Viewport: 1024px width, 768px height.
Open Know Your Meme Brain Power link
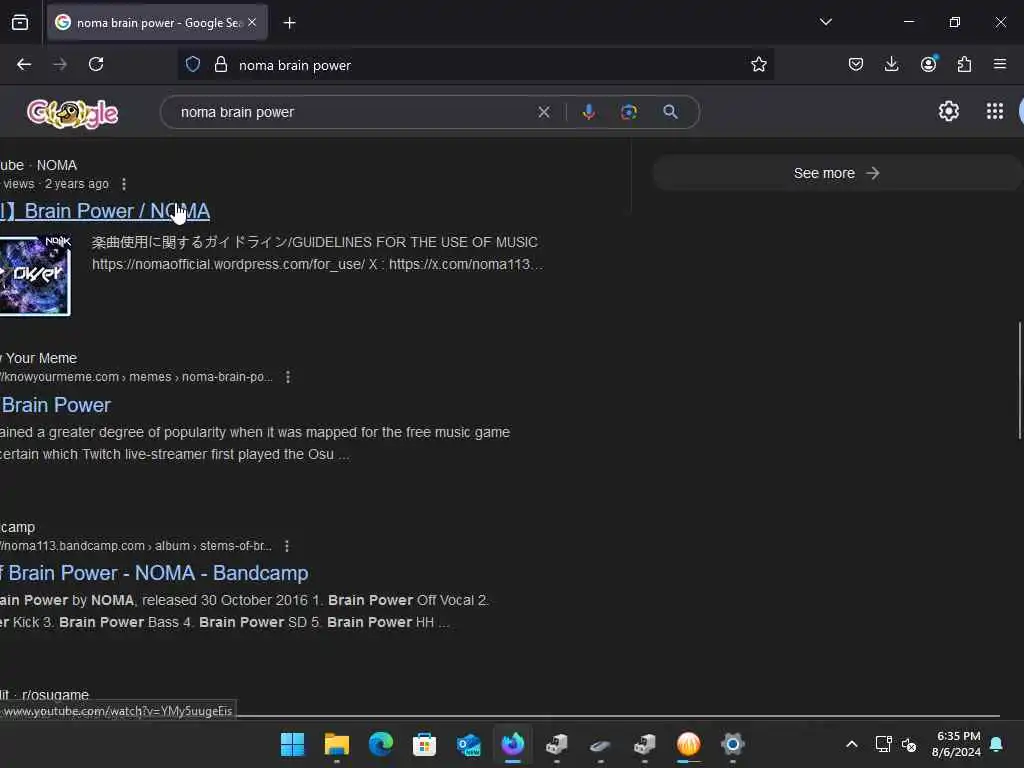(x=56, y=405)
